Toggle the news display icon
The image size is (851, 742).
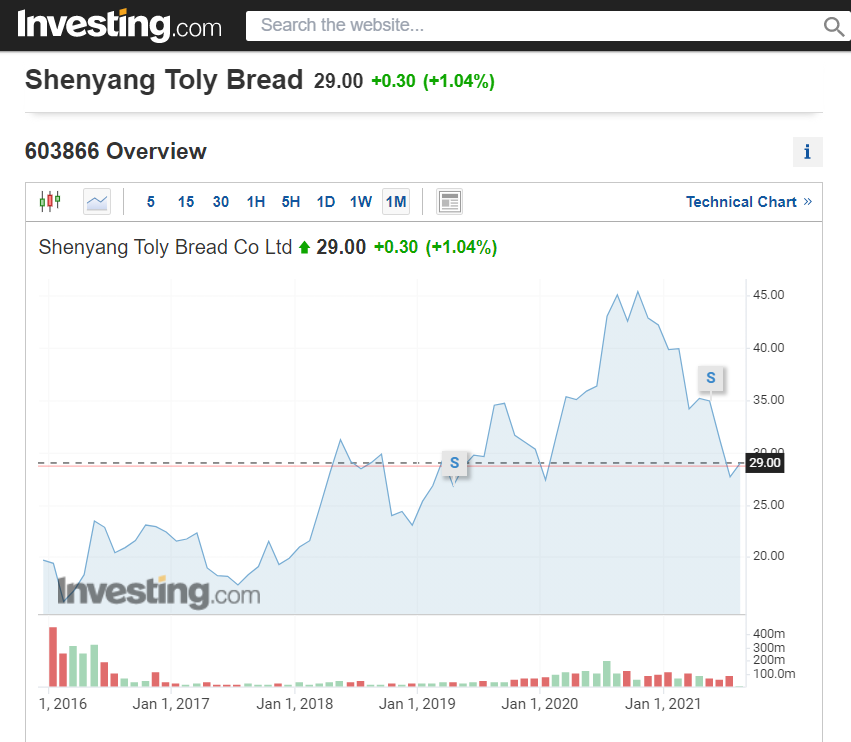pyautogui.click(x=449, y=202)
